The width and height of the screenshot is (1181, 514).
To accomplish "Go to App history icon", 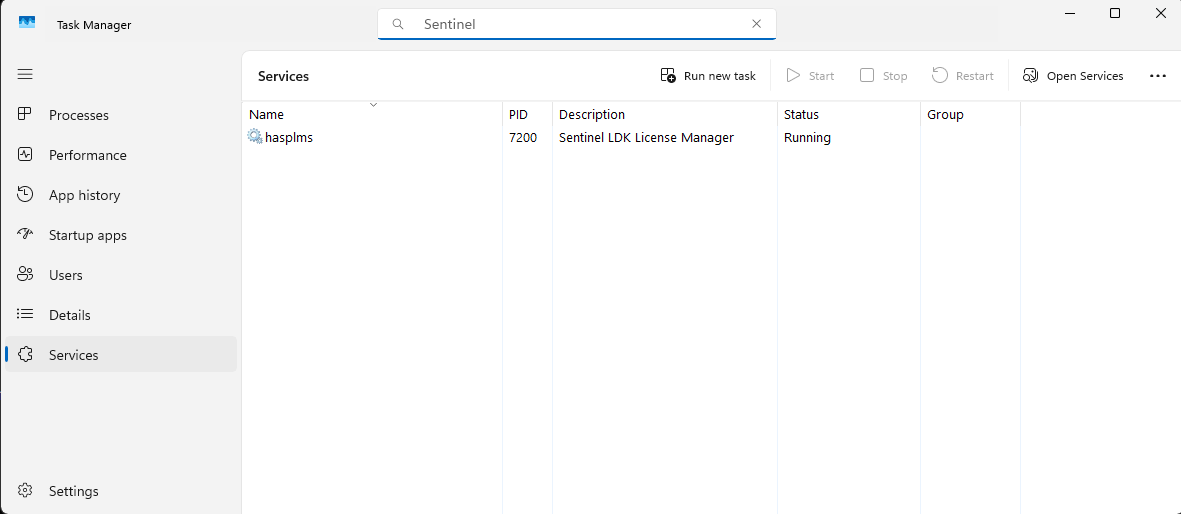I will (26, 195).
